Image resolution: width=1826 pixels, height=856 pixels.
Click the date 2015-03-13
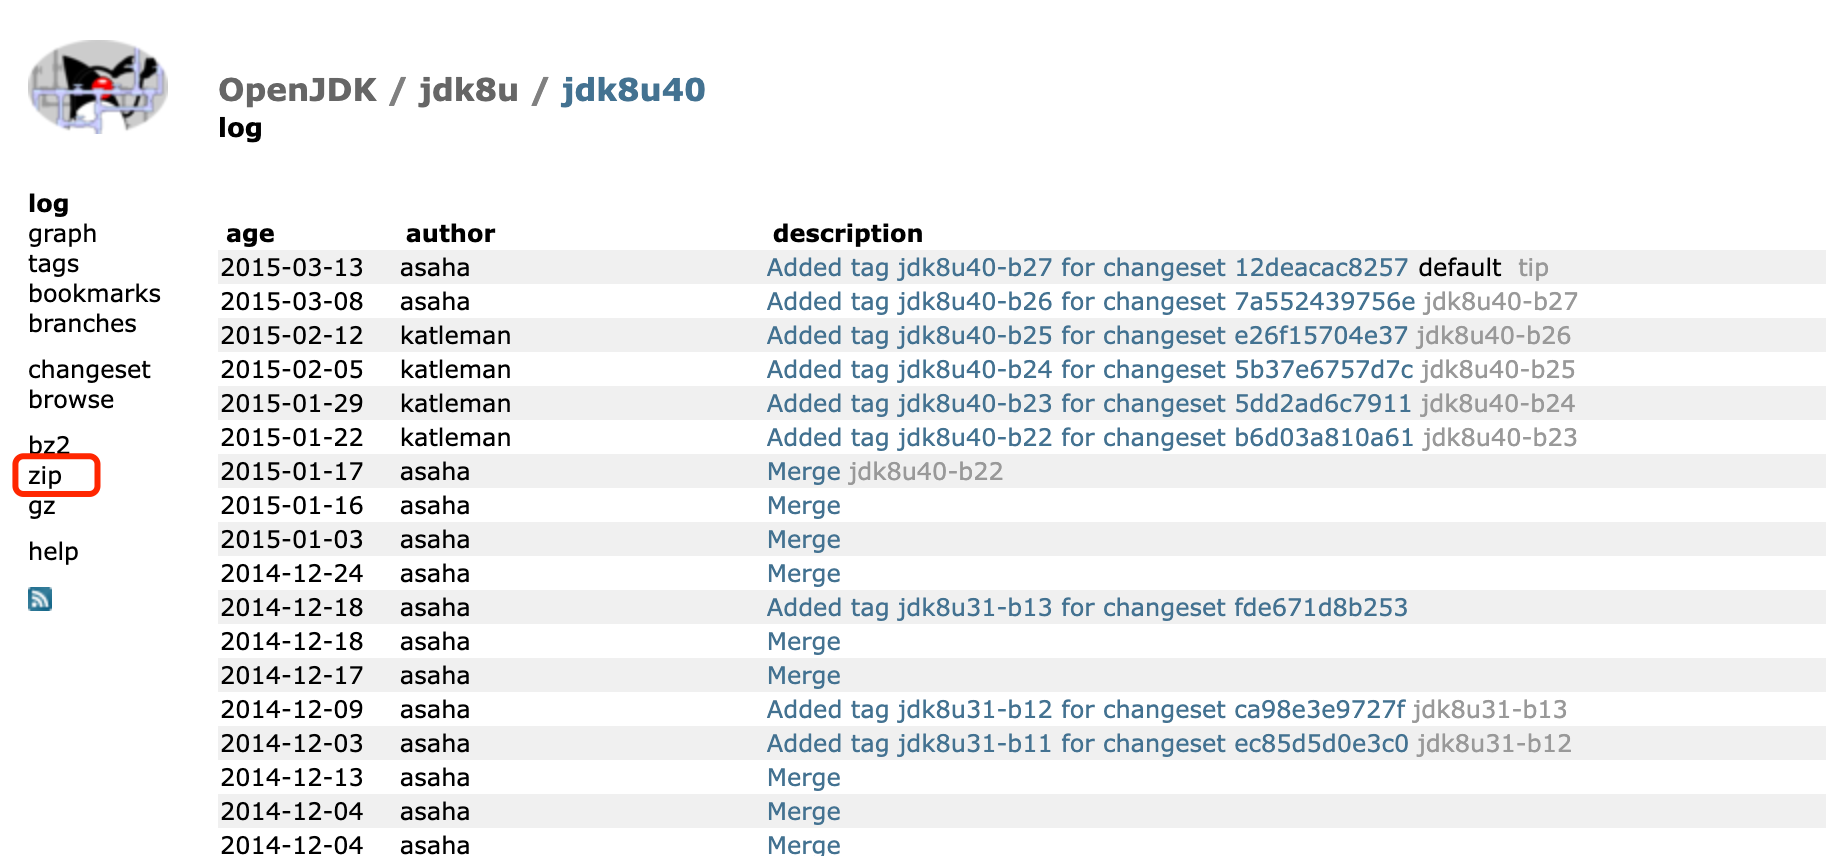[x=292, y=268]
